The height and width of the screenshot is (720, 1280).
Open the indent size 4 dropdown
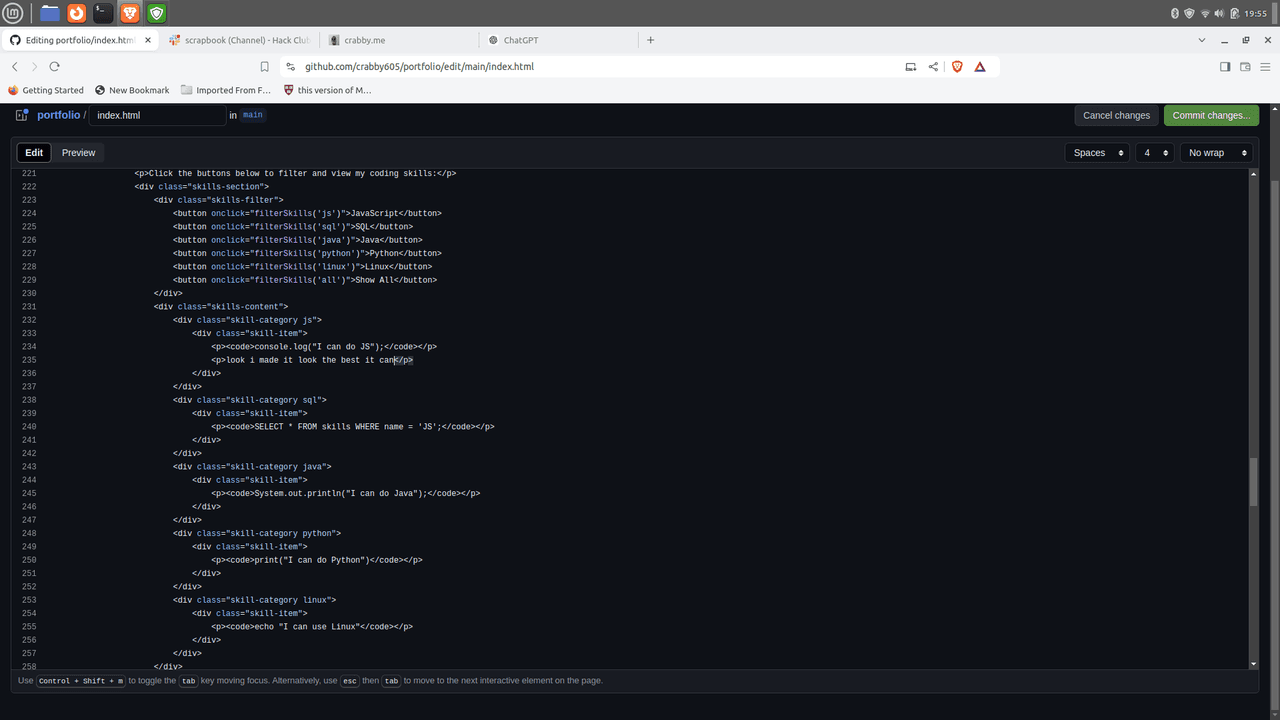[x=1154, y=153]
